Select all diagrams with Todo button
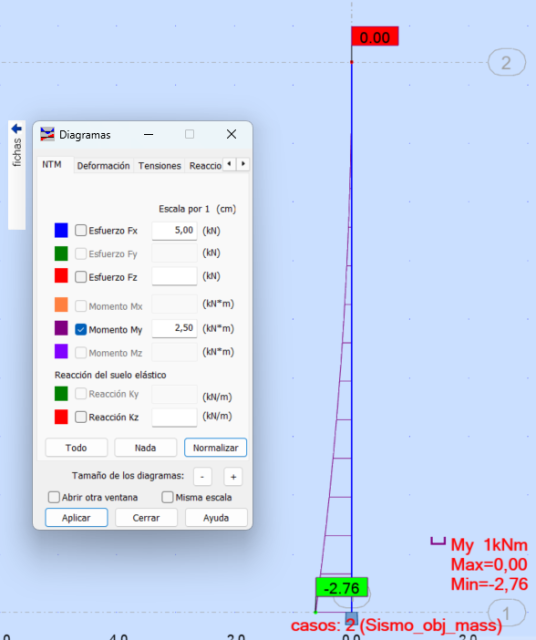This screenshot has width=536, height=640. pos(76,448)
